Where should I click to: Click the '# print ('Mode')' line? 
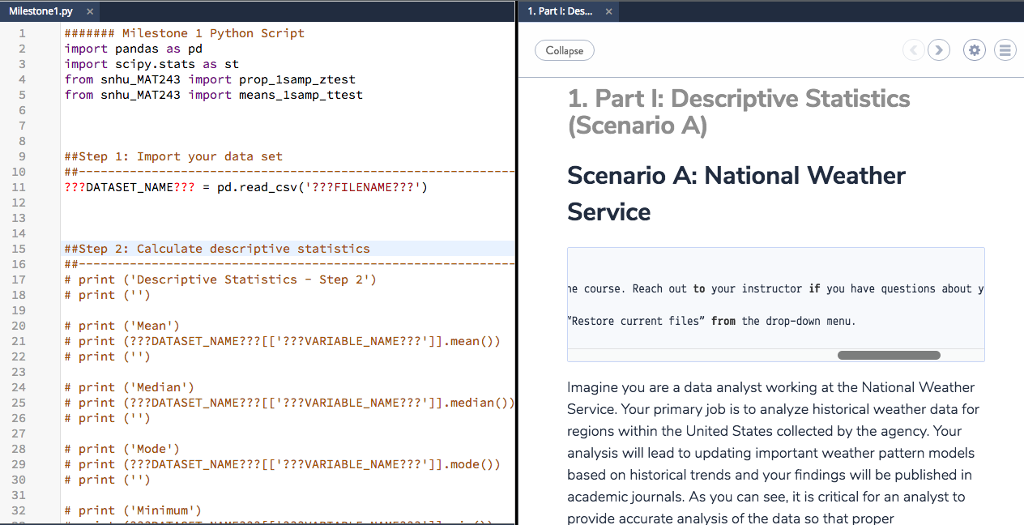tap(122, 449)
